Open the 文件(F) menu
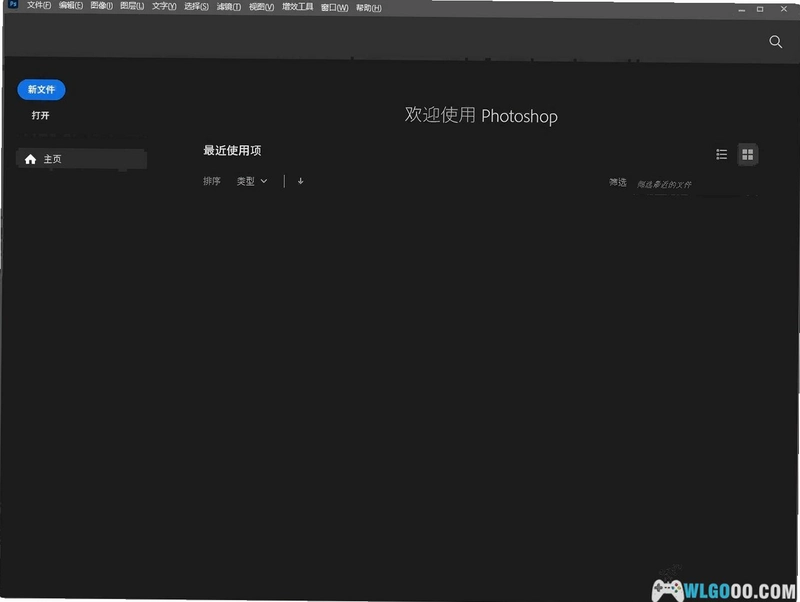The width and height of the screenshot is (800, 602). point(39,6)
